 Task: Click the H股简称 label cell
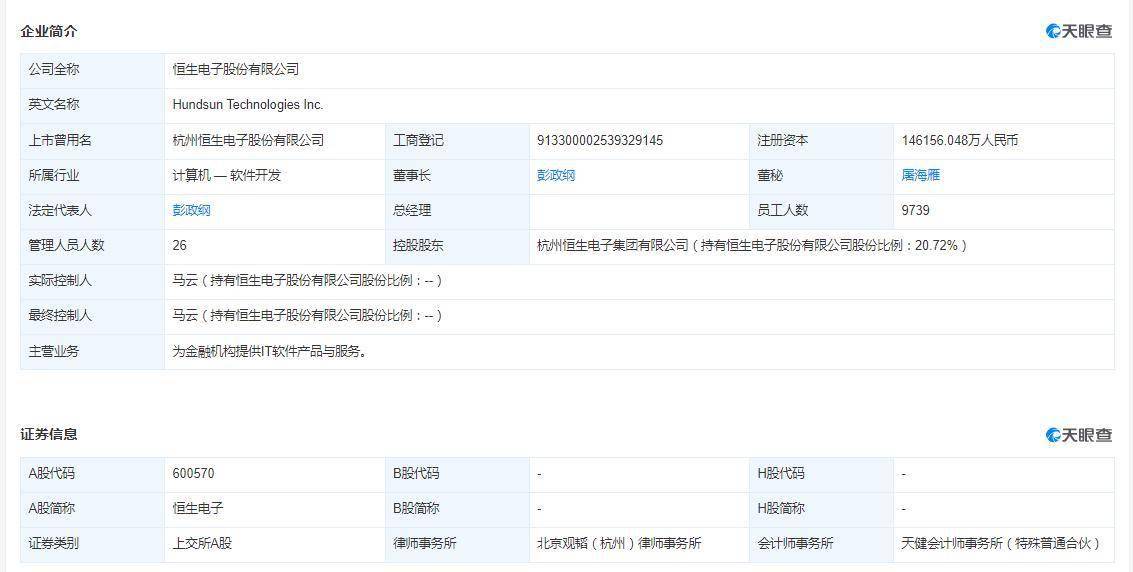tap(822, 509)
